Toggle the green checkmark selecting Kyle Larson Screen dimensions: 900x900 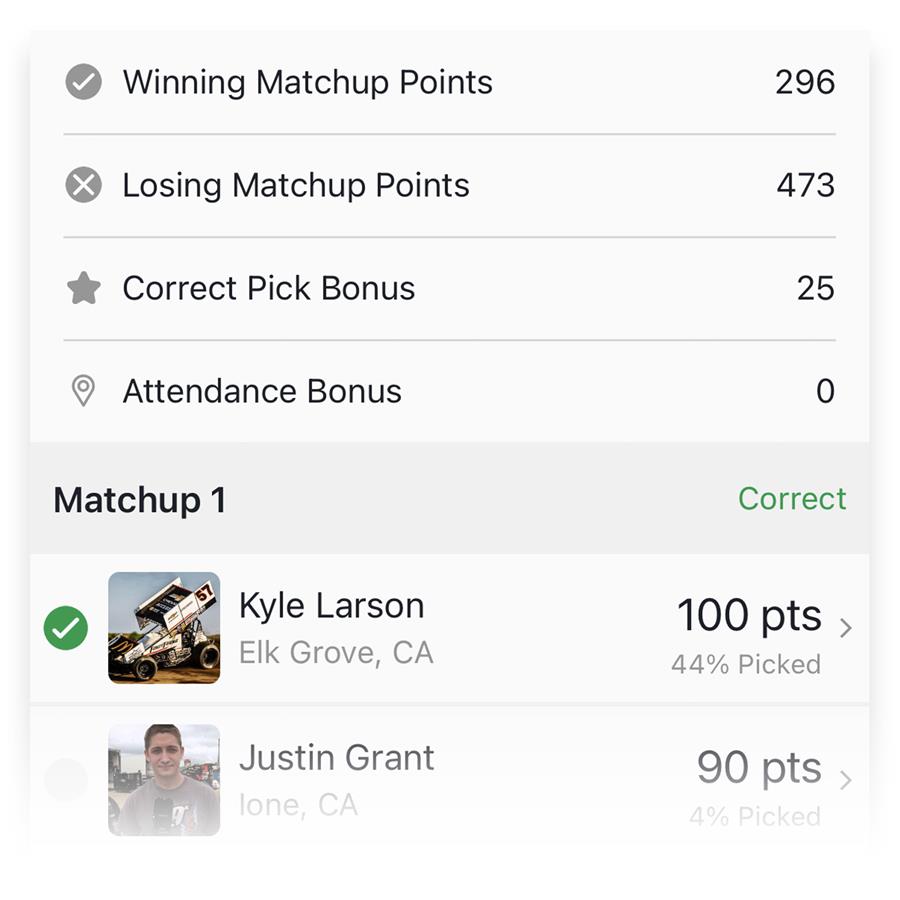coord(66,628)
